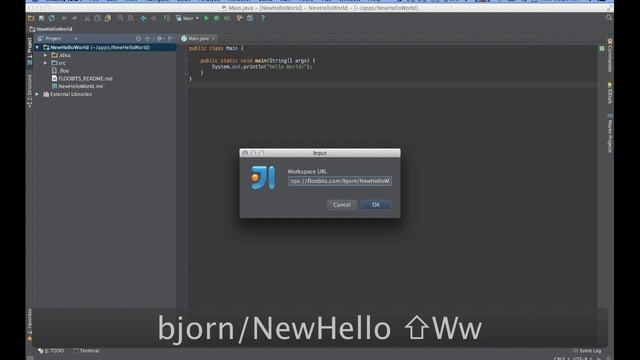Click the Make Project build icon
The height and width of the screenshot is (360, 640).
click(x=167, y=18)
